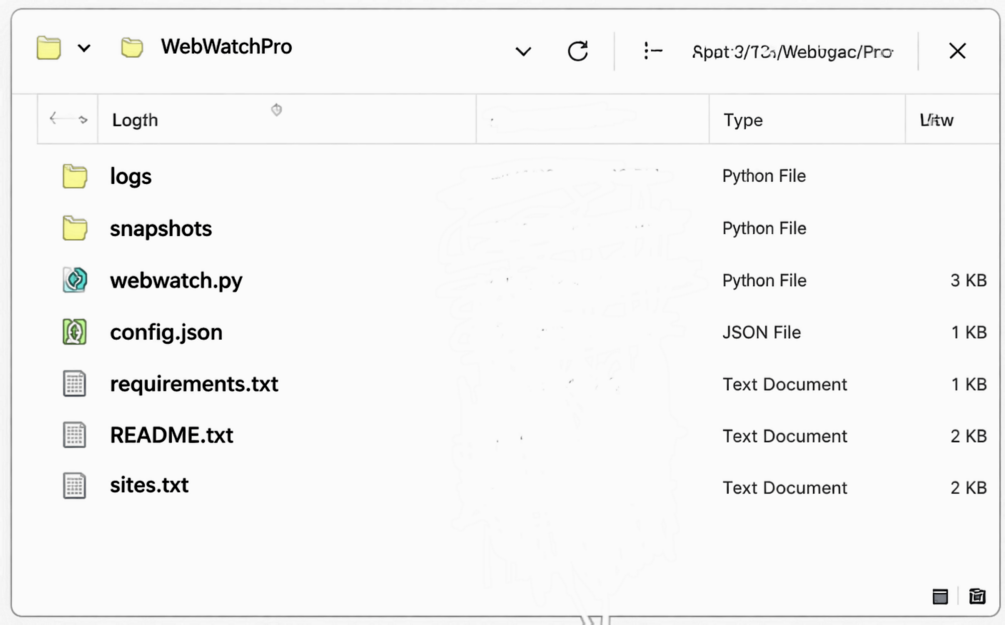Sort by the Logth column header
Image resolution: width=1005 pixels, height=625 pixels.
click(135, 120)
